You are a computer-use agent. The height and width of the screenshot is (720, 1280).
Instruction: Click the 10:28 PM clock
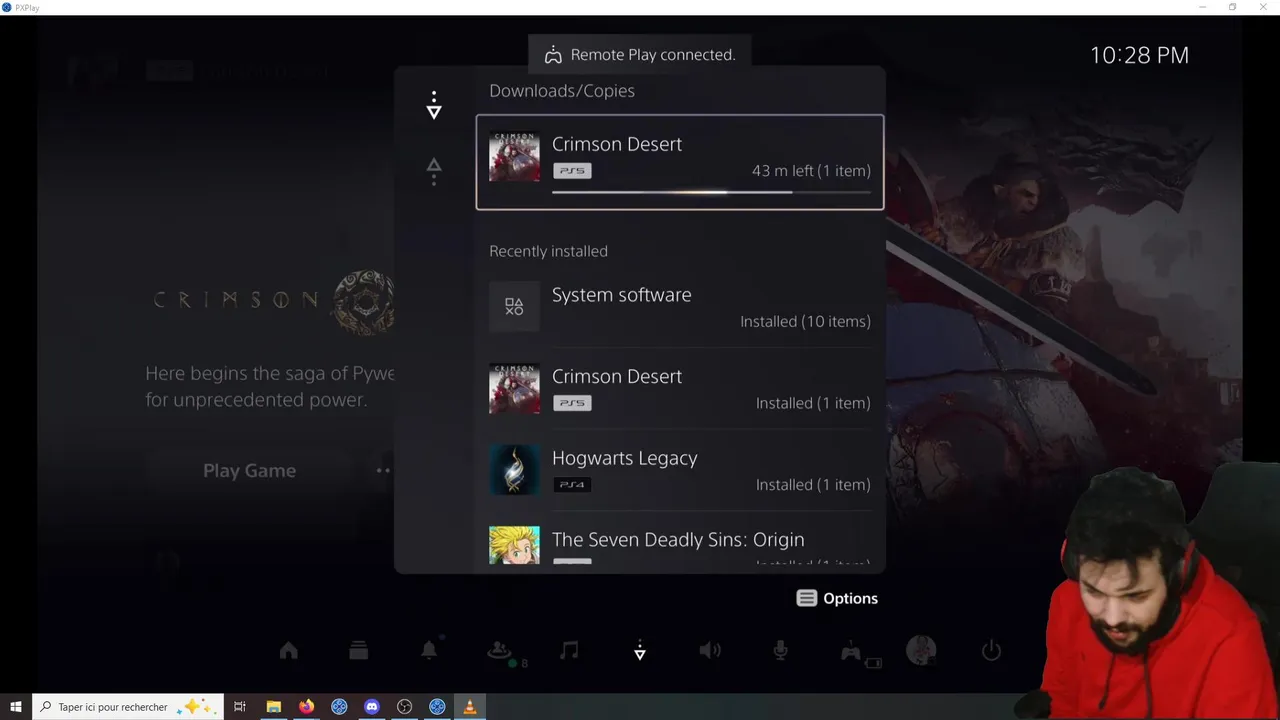[x=1139, y=56]
